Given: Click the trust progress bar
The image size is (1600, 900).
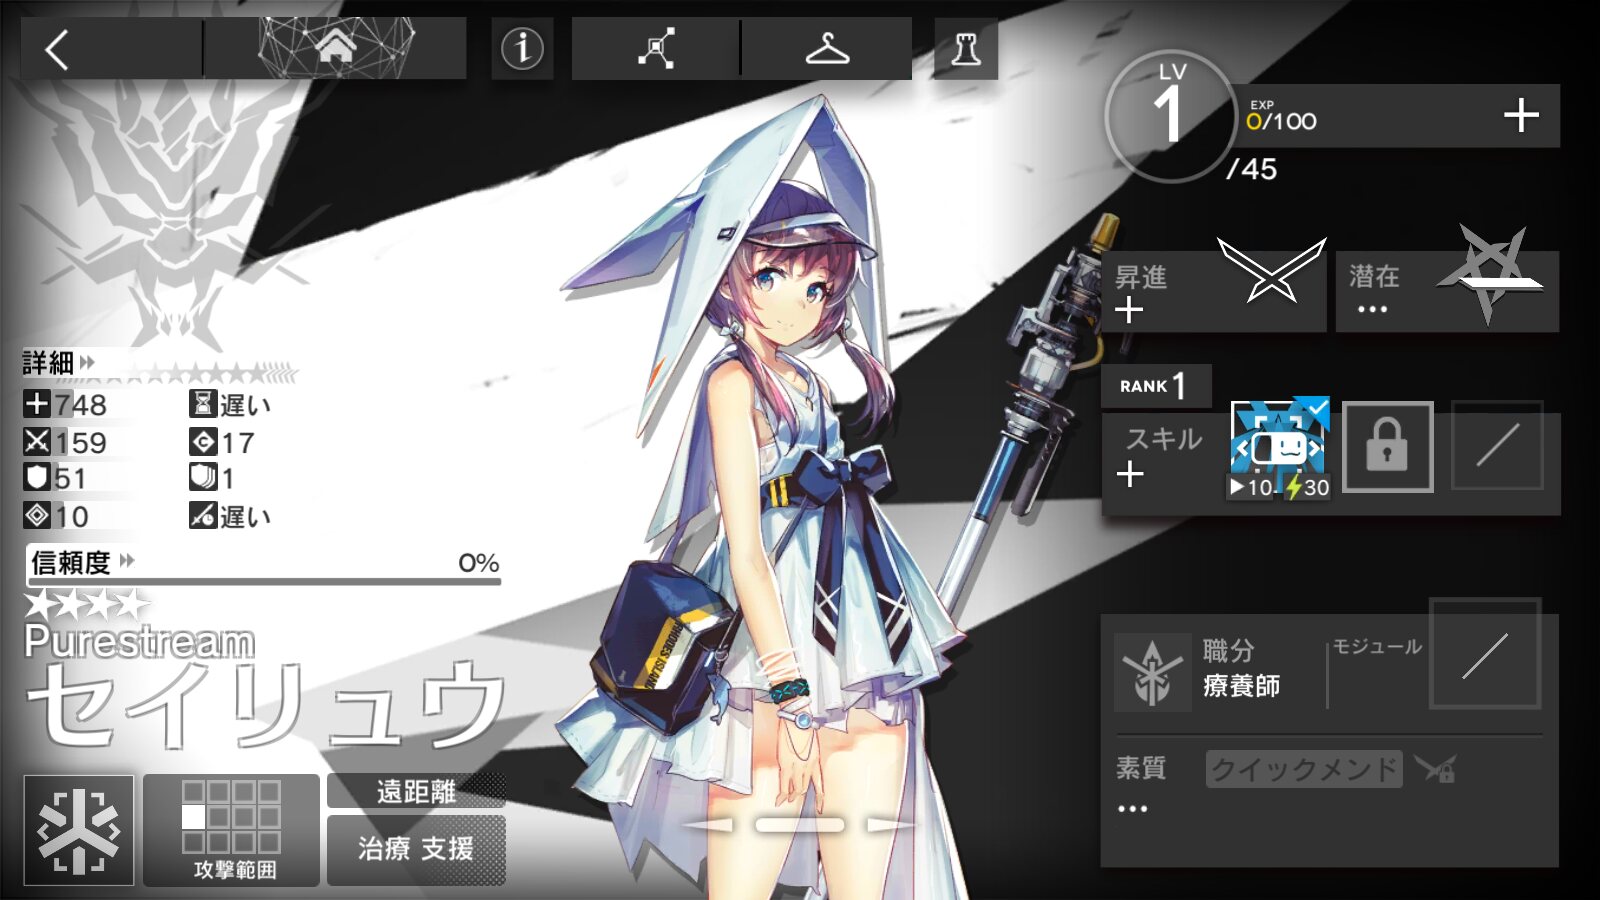Looking at the screenshot, I should (x=265, y=581).
